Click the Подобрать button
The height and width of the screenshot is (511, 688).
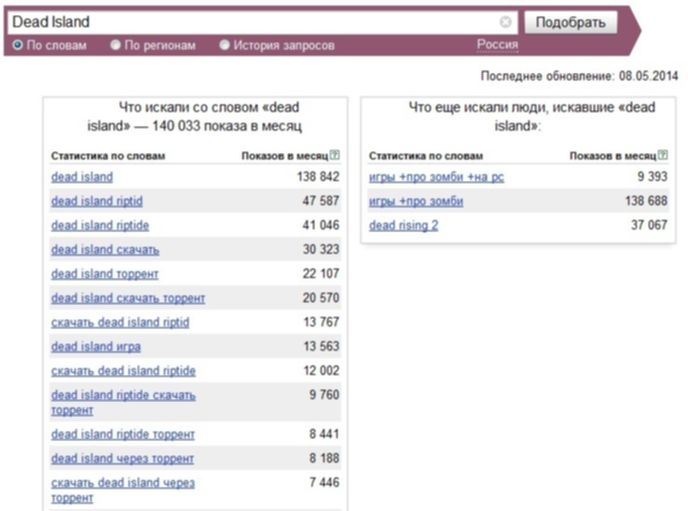click(570, 22)
